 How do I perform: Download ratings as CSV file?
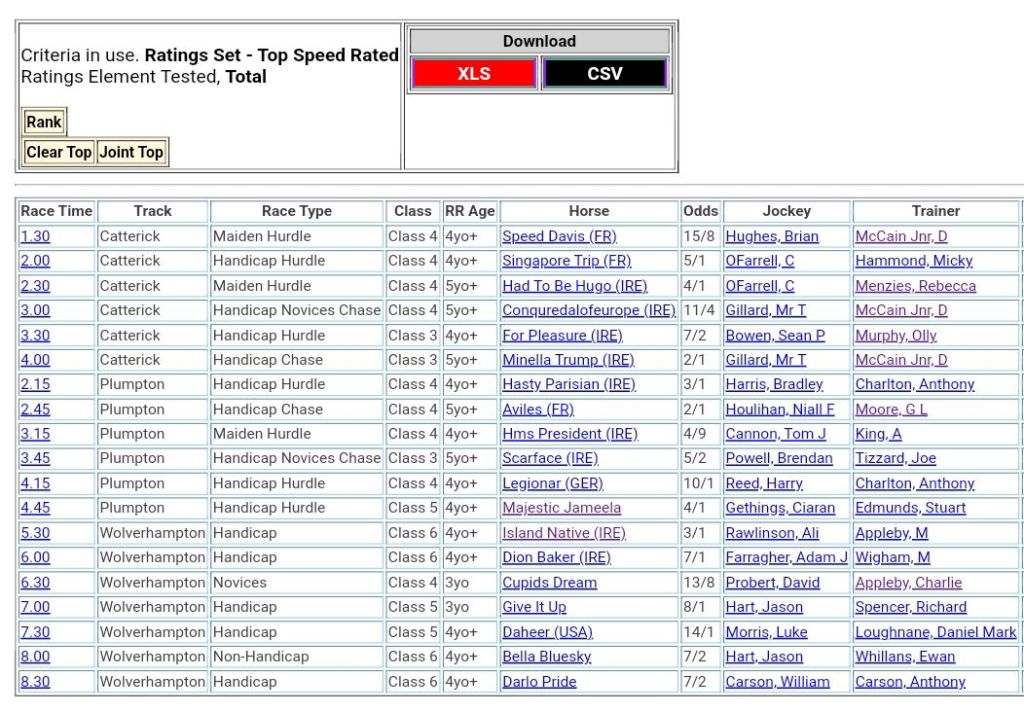click(604, 74)
